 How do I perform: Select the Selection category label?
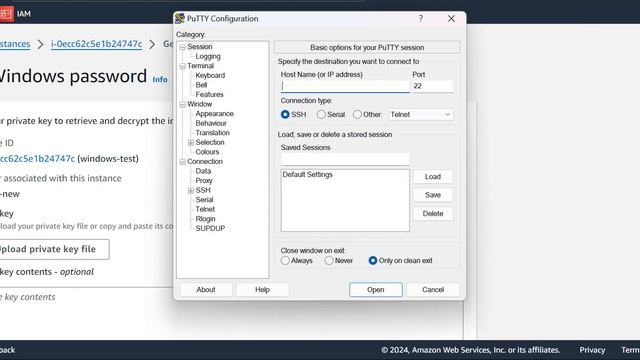pyautogui.click(x=210, y=142)
